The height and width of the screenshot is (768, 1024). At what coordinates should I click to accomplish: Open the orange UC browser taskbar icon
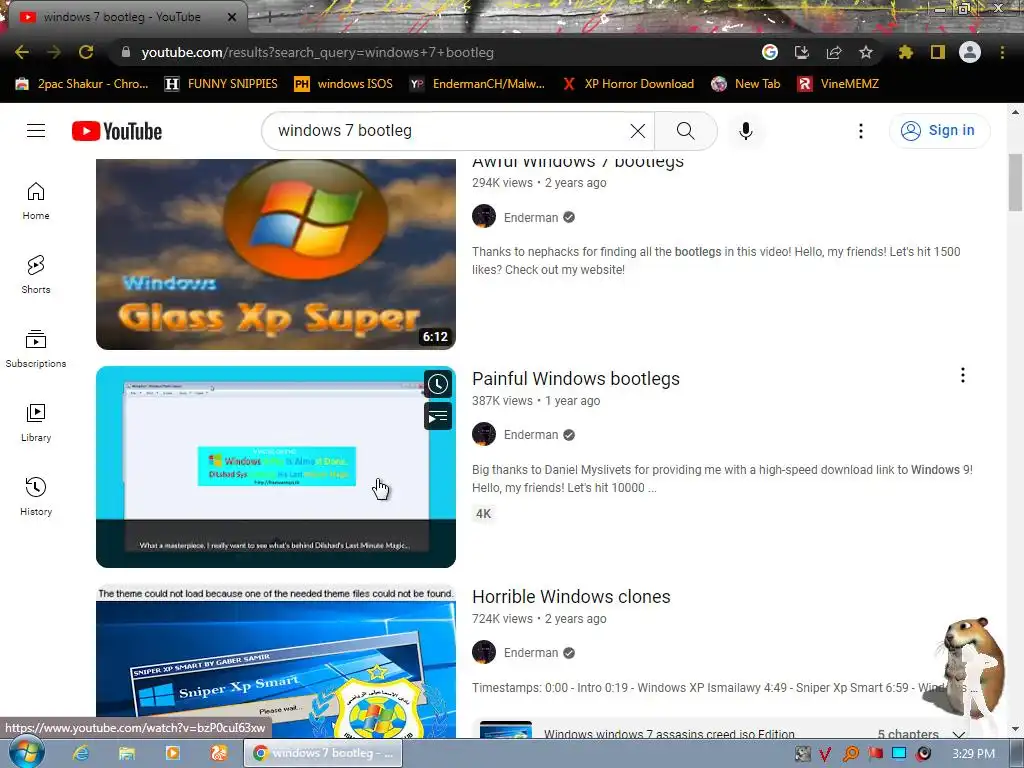(x=219, y=753)
